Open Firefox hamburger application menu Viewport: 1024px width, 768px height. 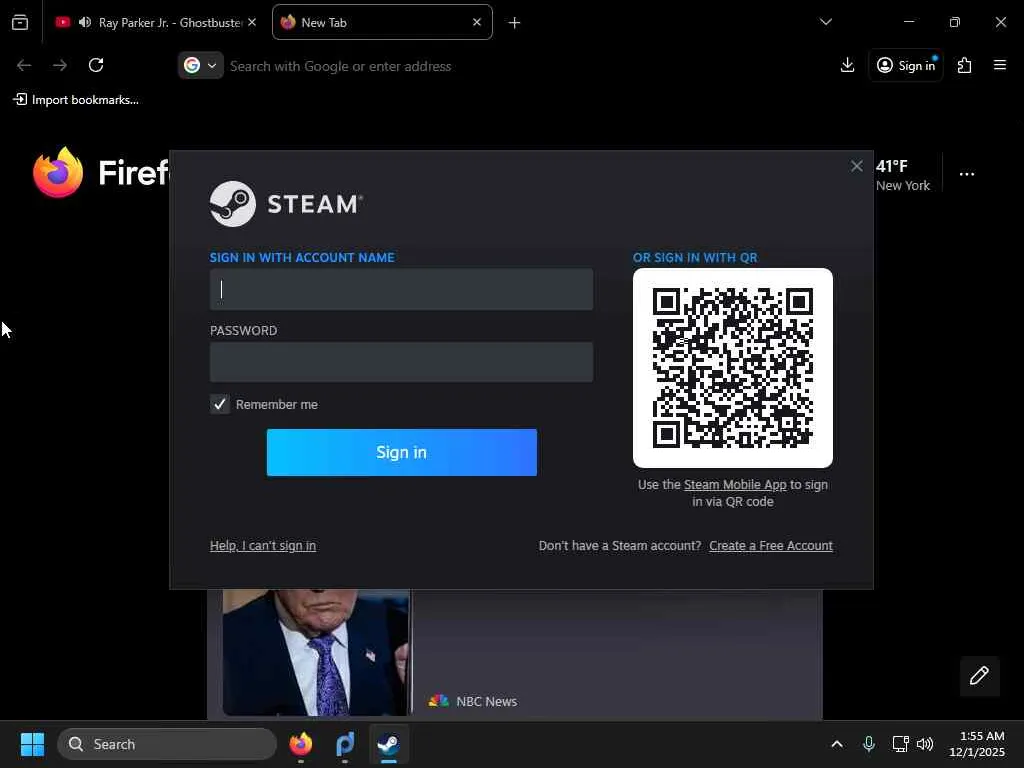click(1000, 65)
